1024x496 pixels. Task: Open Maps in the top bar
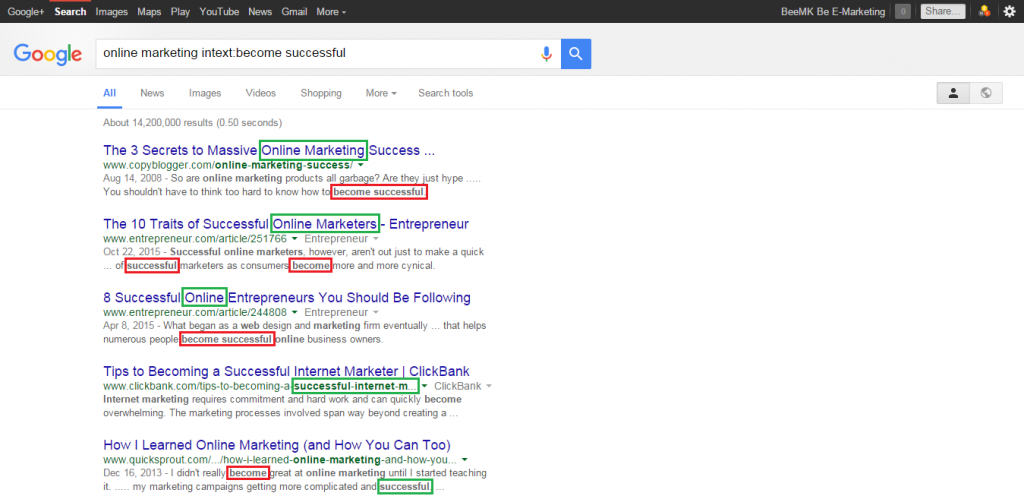tap(150, 12)
